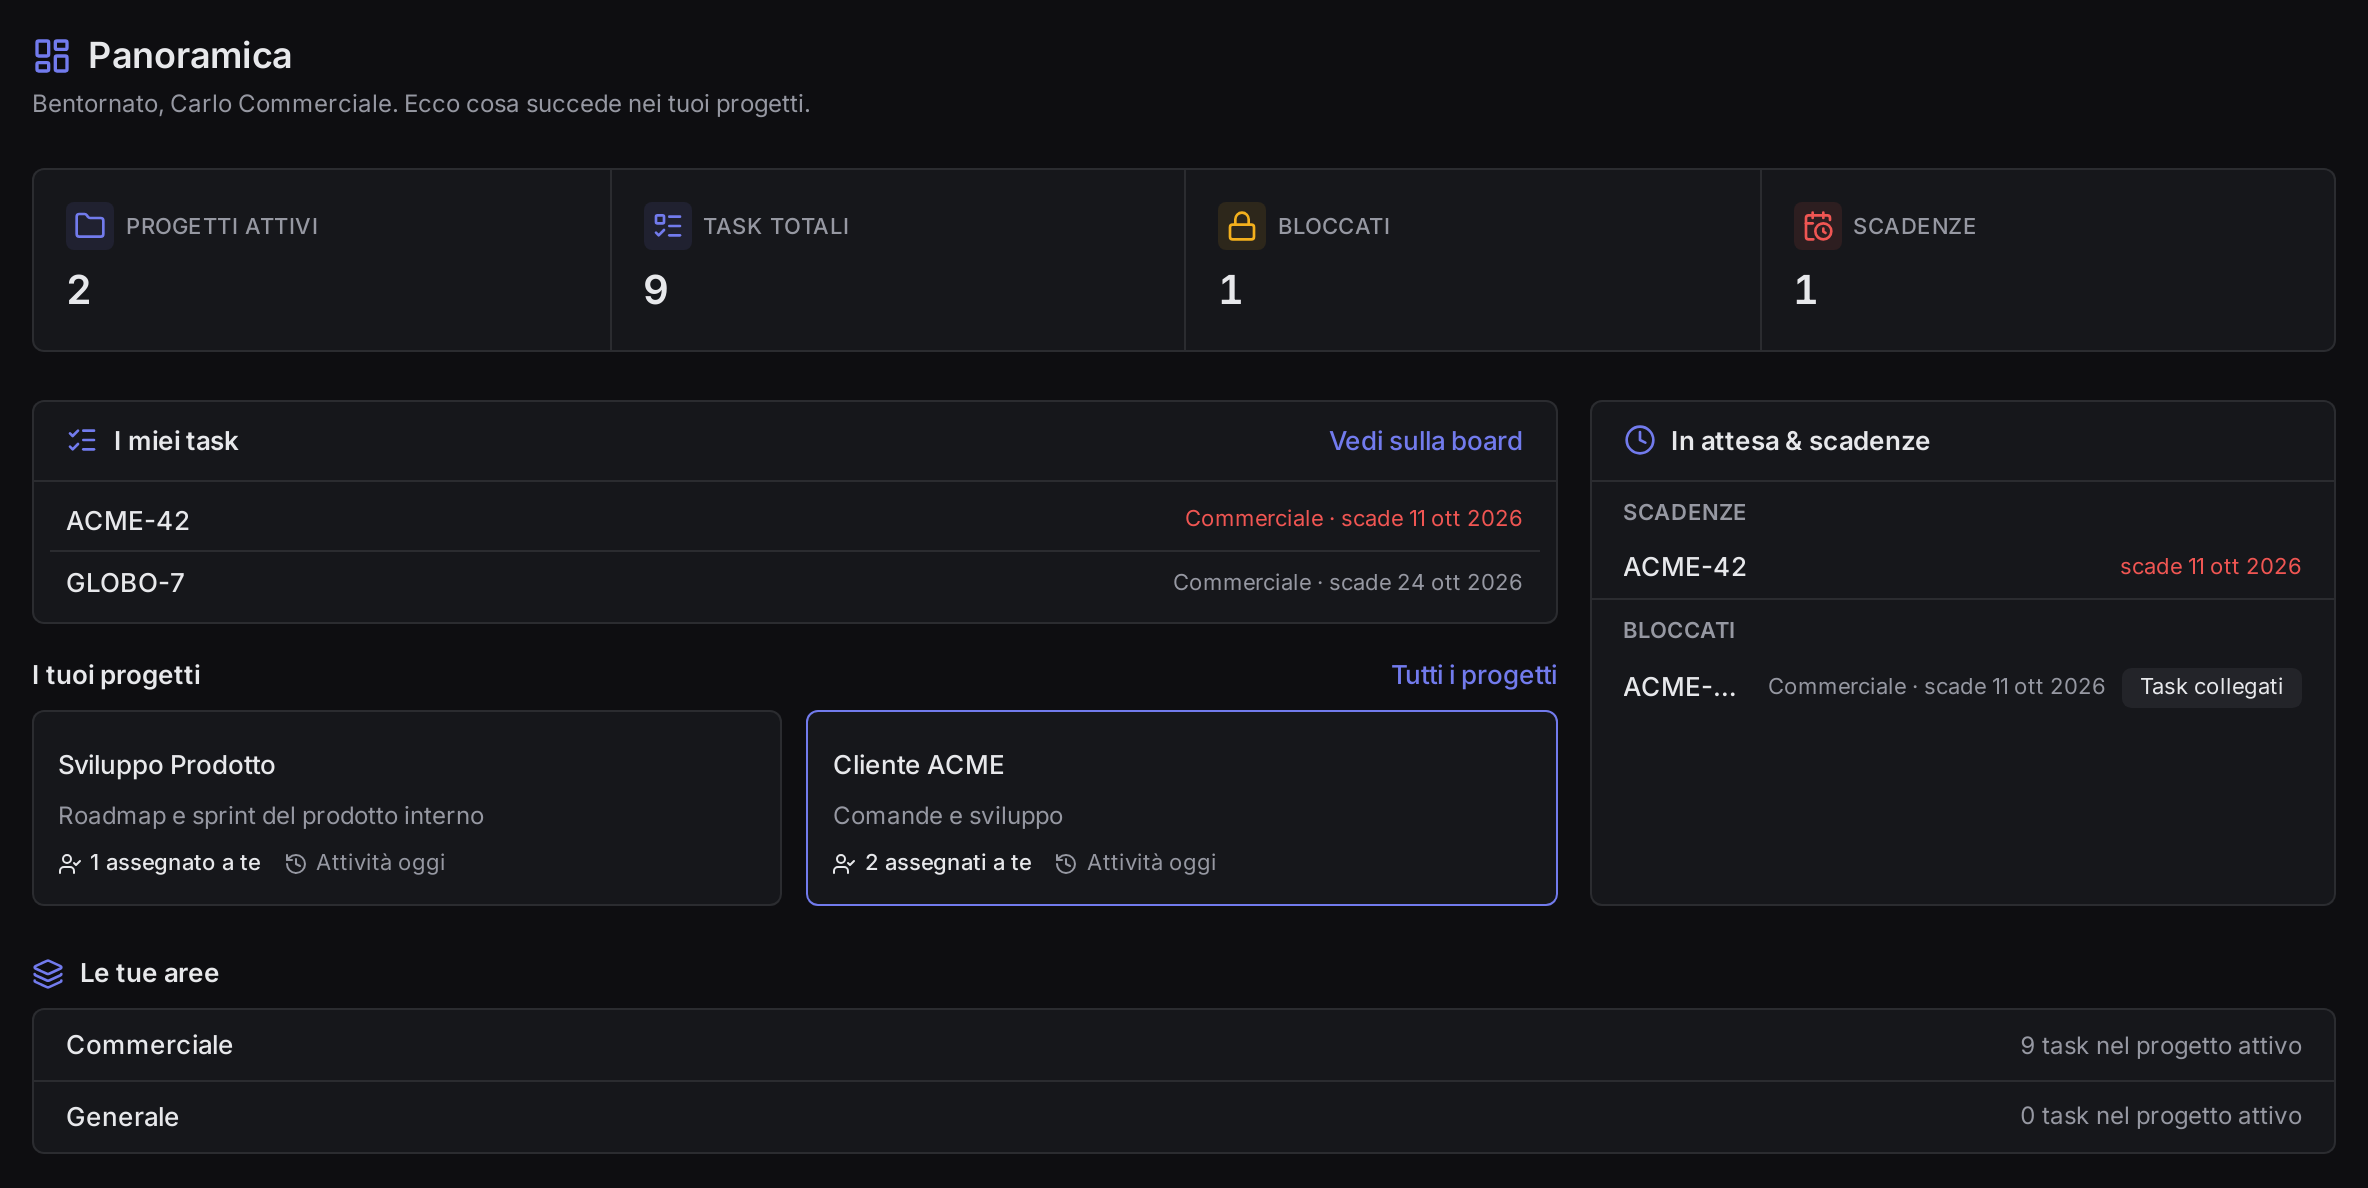Open ACME-42 under the Scadenze section
2368x1188 pixels.
1962,567
